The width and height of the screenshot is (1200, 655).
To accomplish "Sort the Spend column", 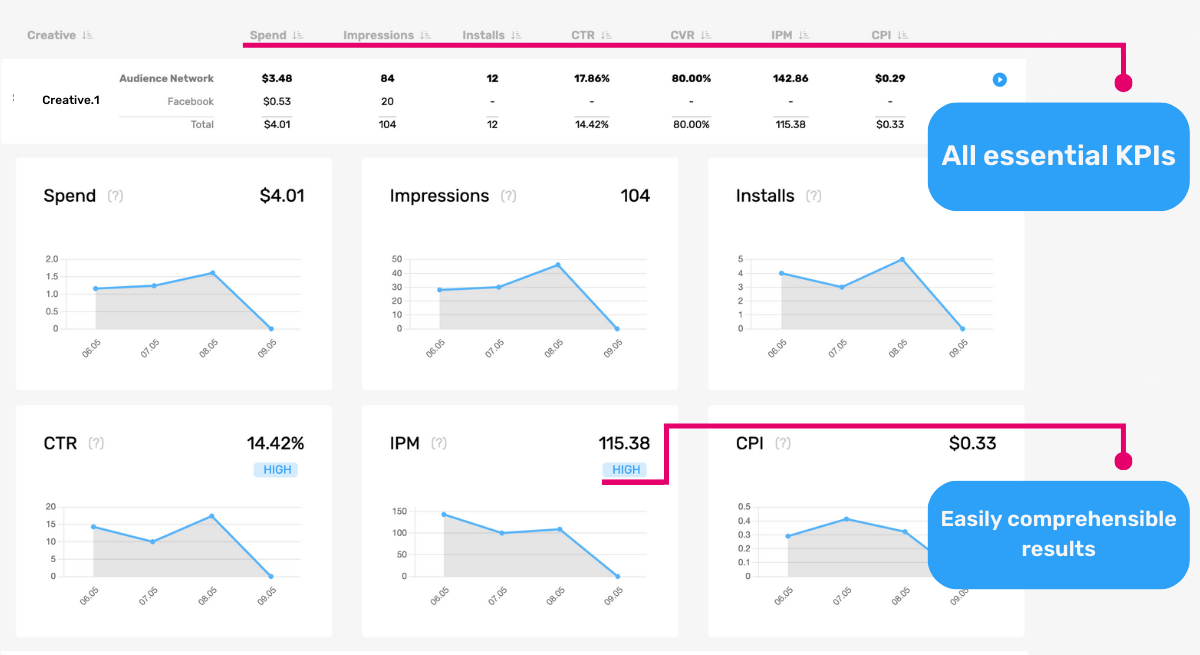I will pyautogui.click(x=297, y=34).
